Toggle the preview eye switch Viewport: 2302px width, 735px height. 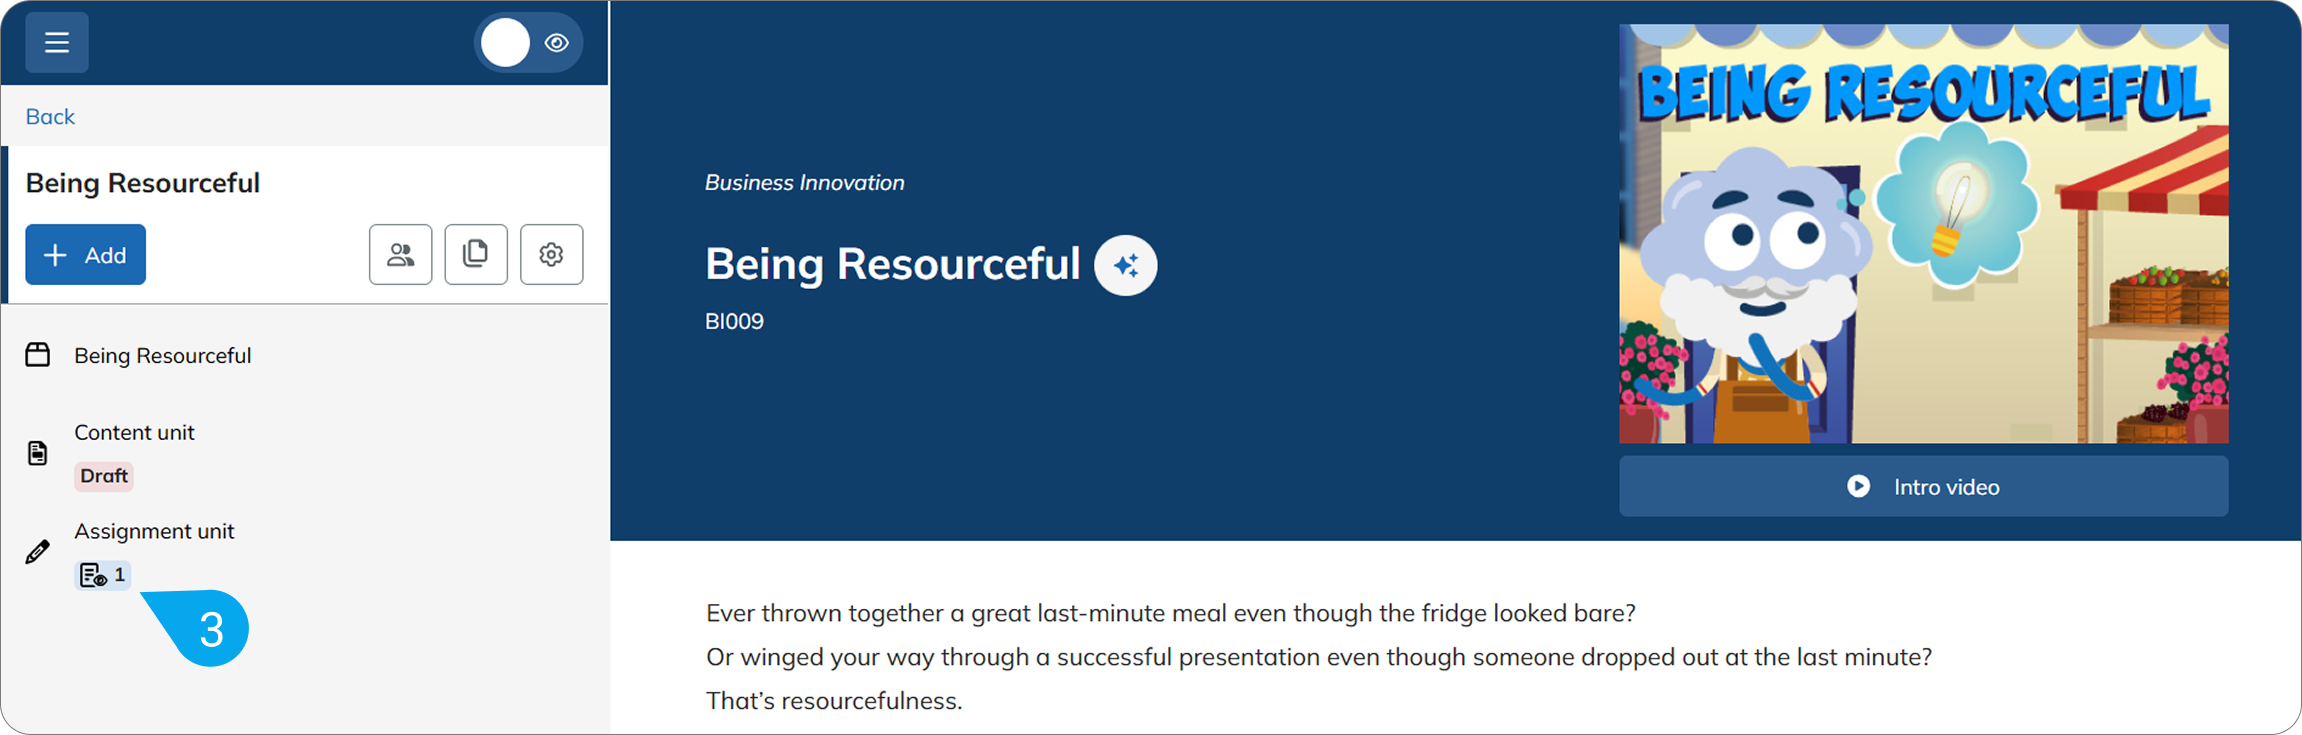coord(528,43)
